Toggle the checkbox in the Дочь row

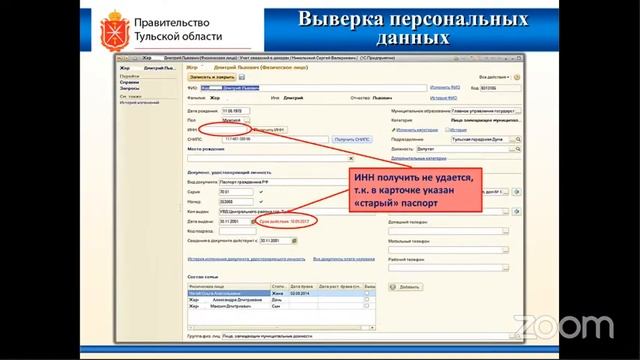pos(366,300)
